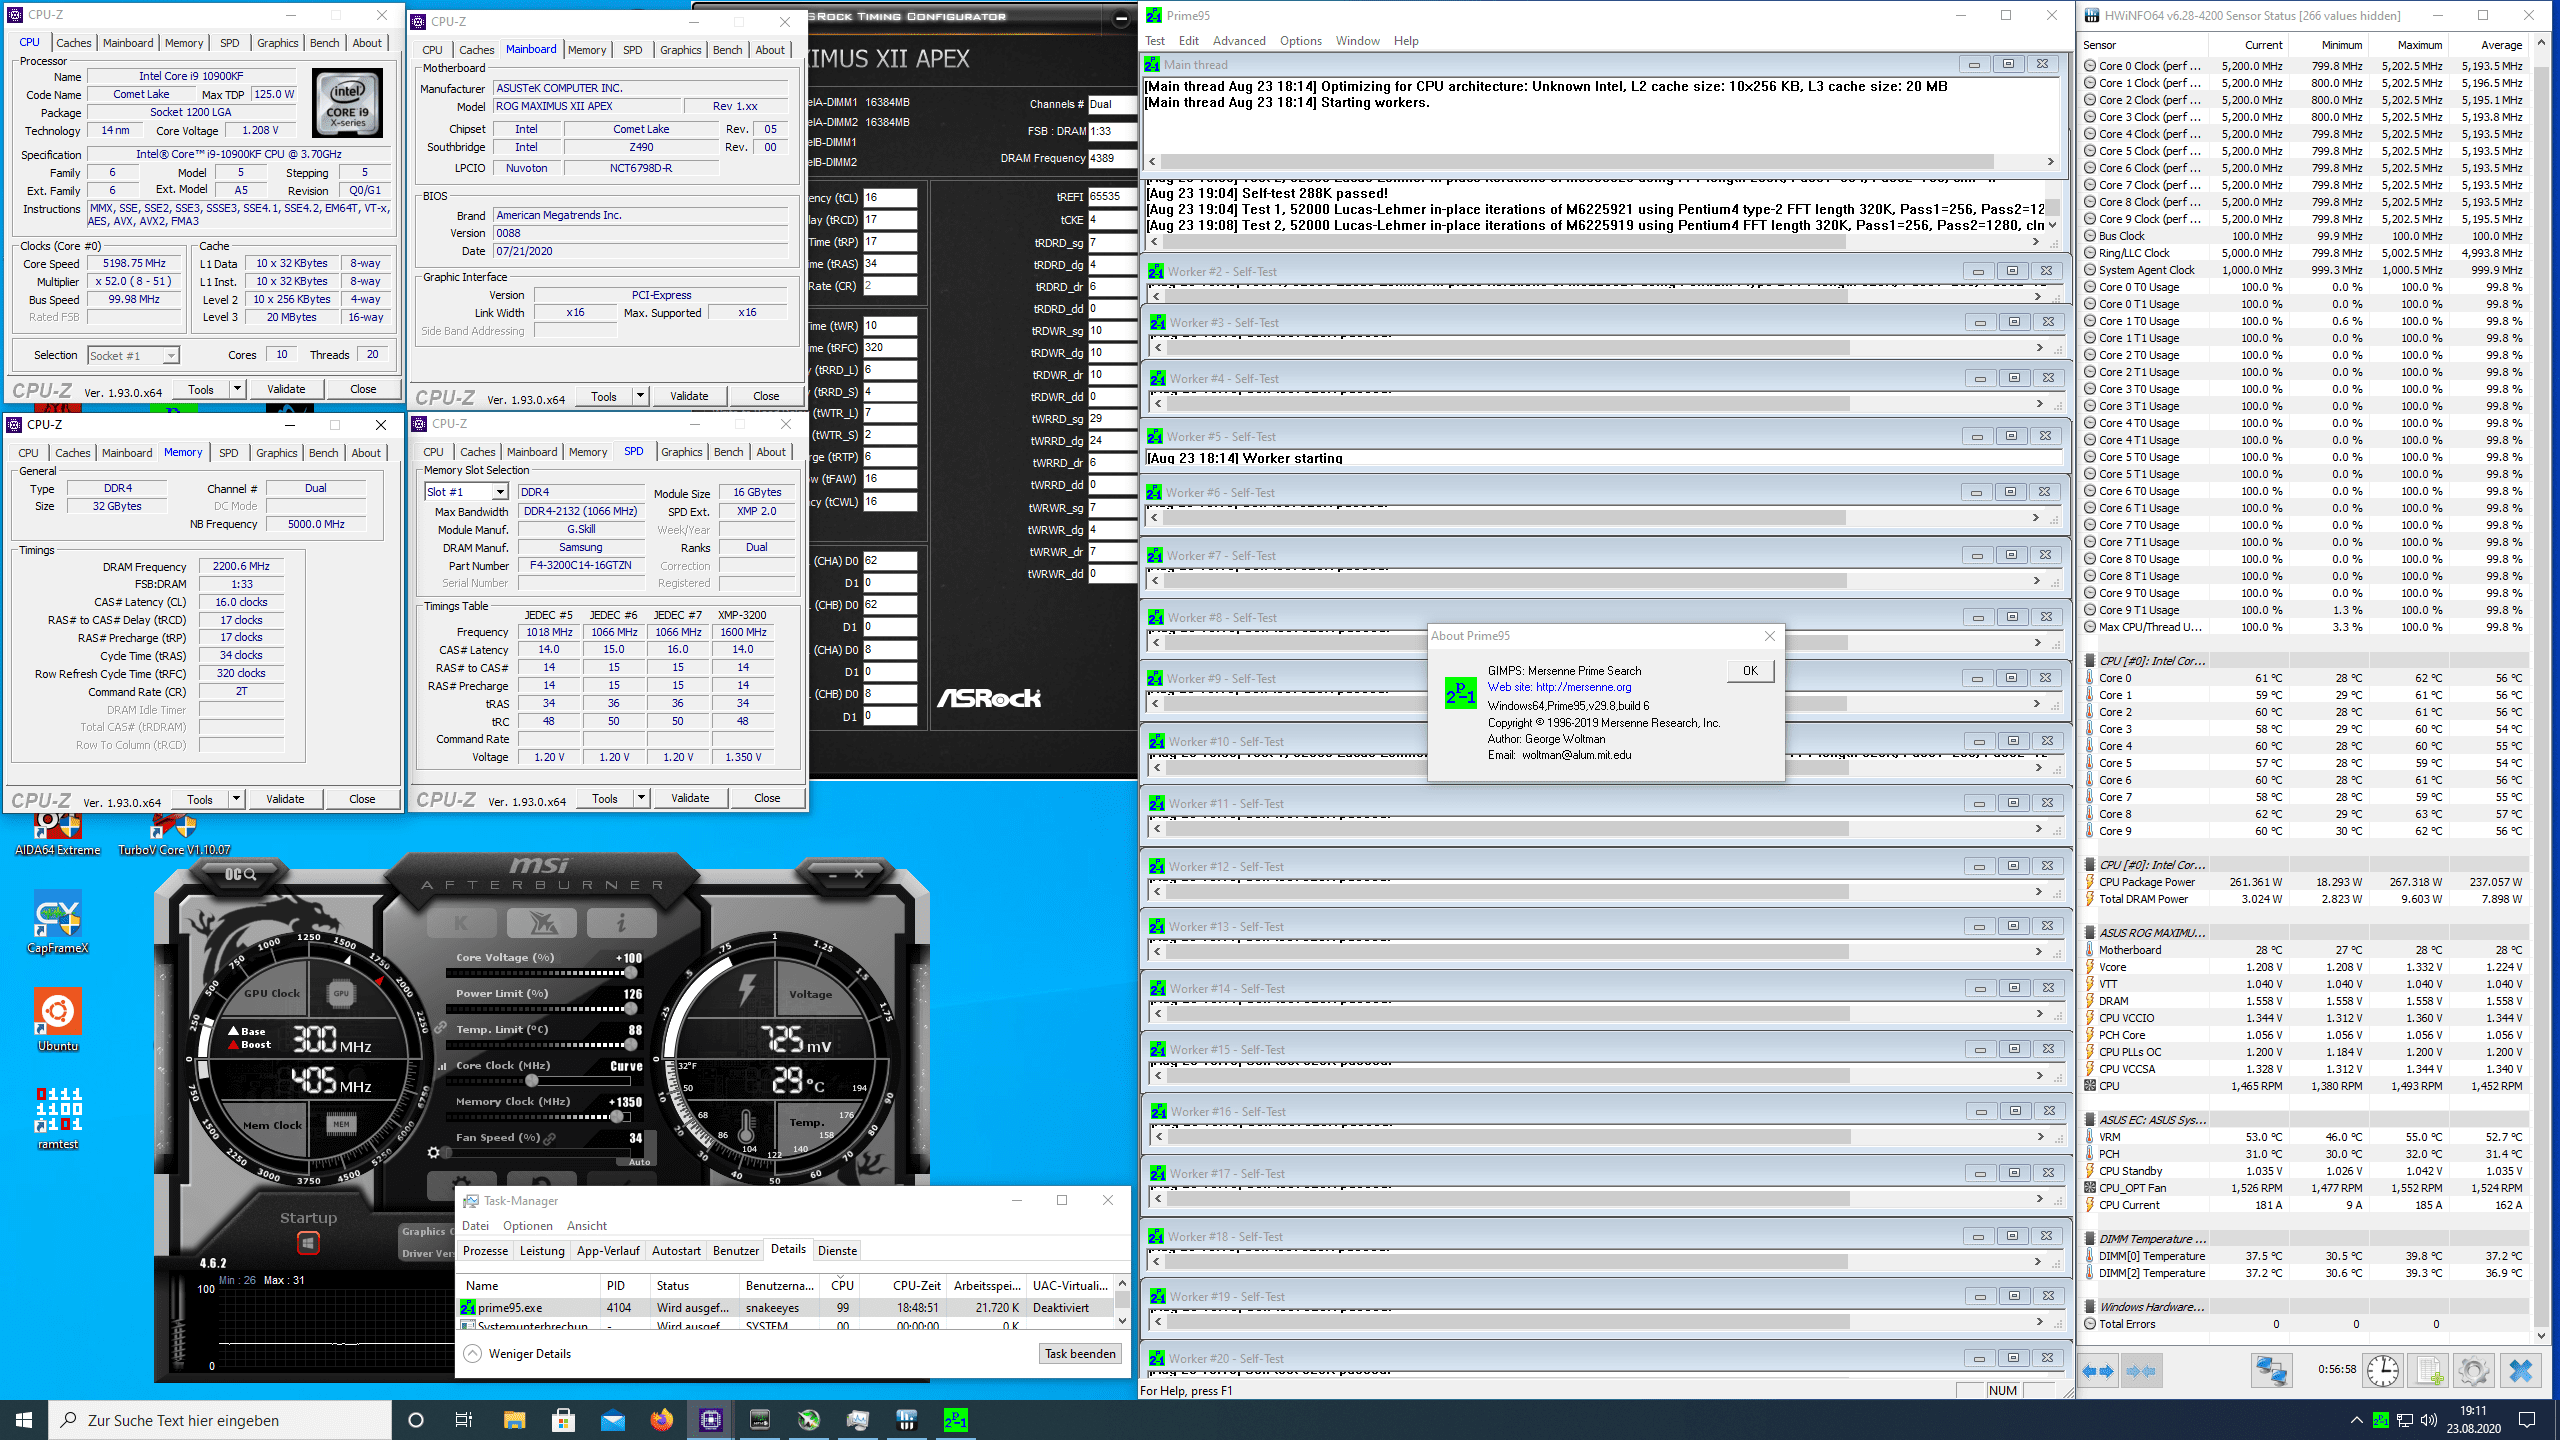Screen dimensions: 2560x1440
Task: Open AIDA64 Extreme desktop shortcut
Action: (x=57, y=836)
